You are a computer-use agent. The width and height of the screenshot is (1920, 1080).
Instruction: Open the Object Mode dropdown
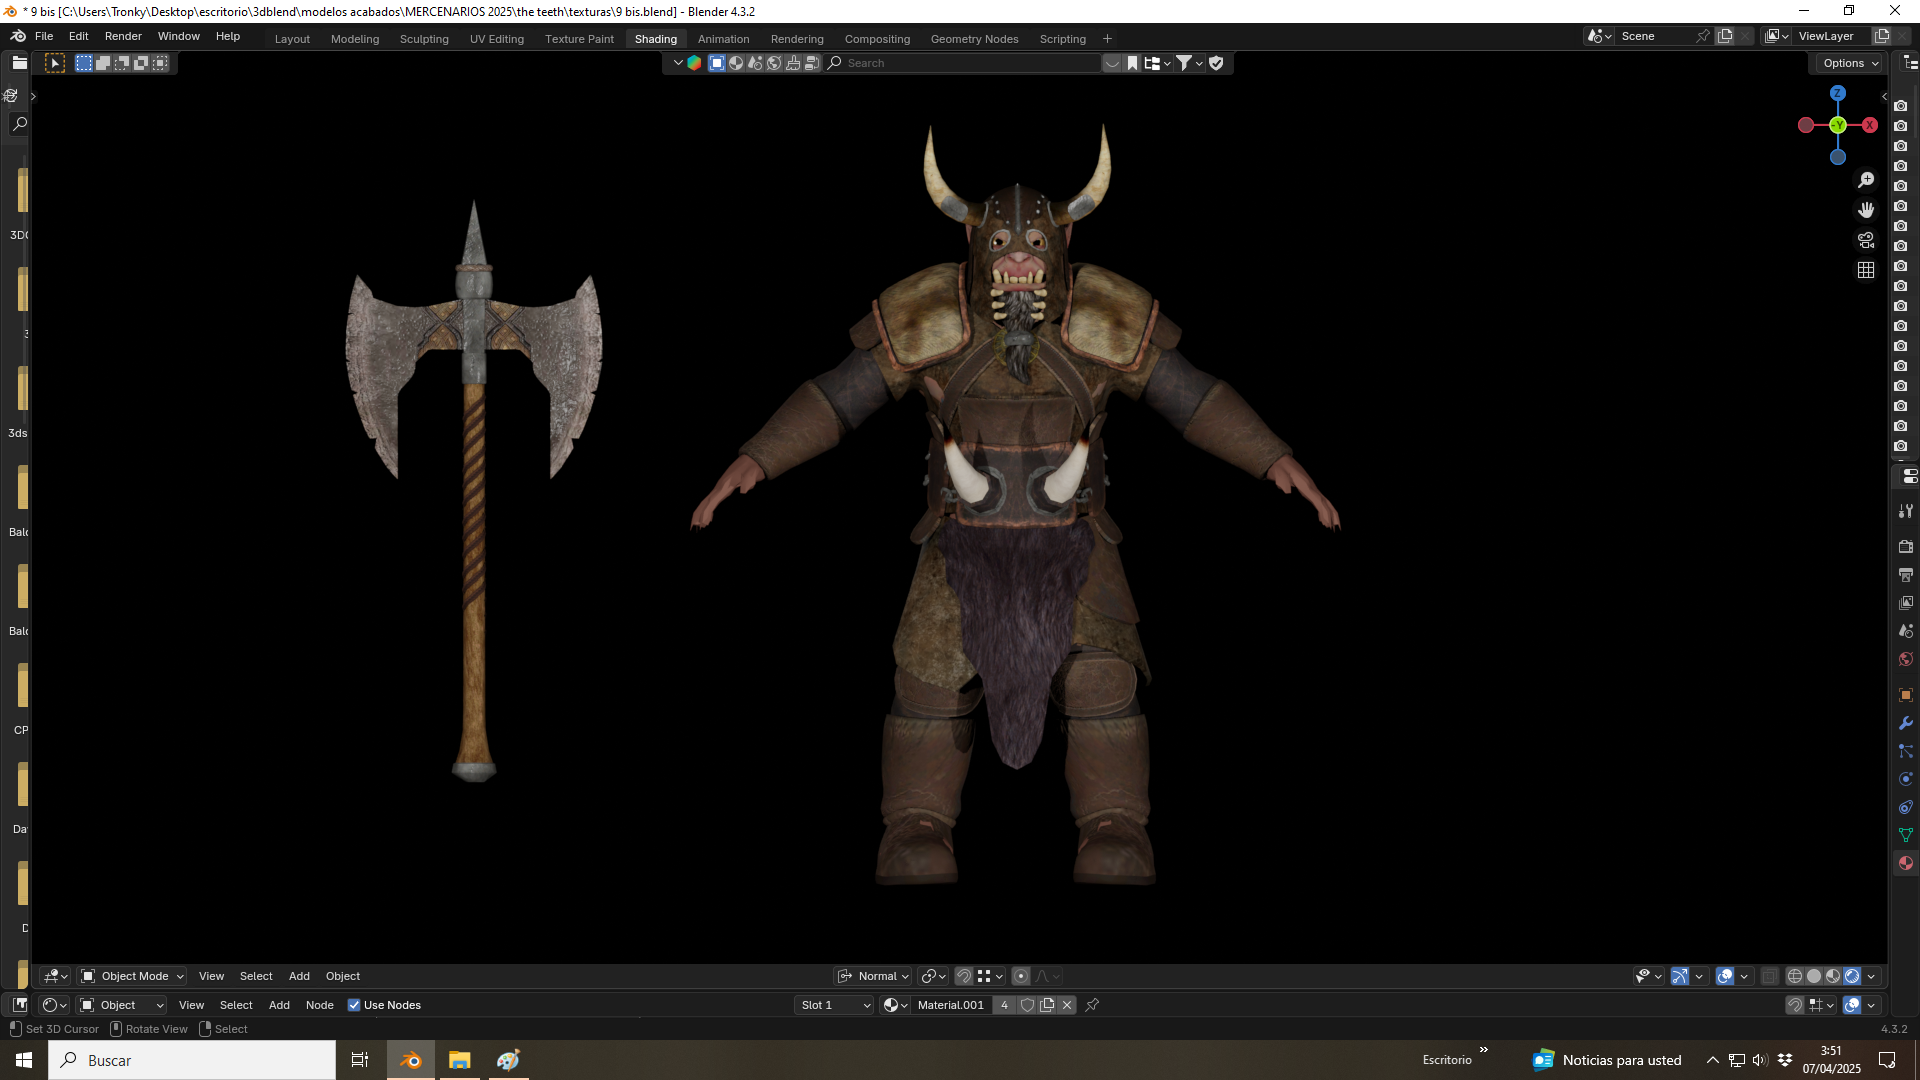(133, 976)
